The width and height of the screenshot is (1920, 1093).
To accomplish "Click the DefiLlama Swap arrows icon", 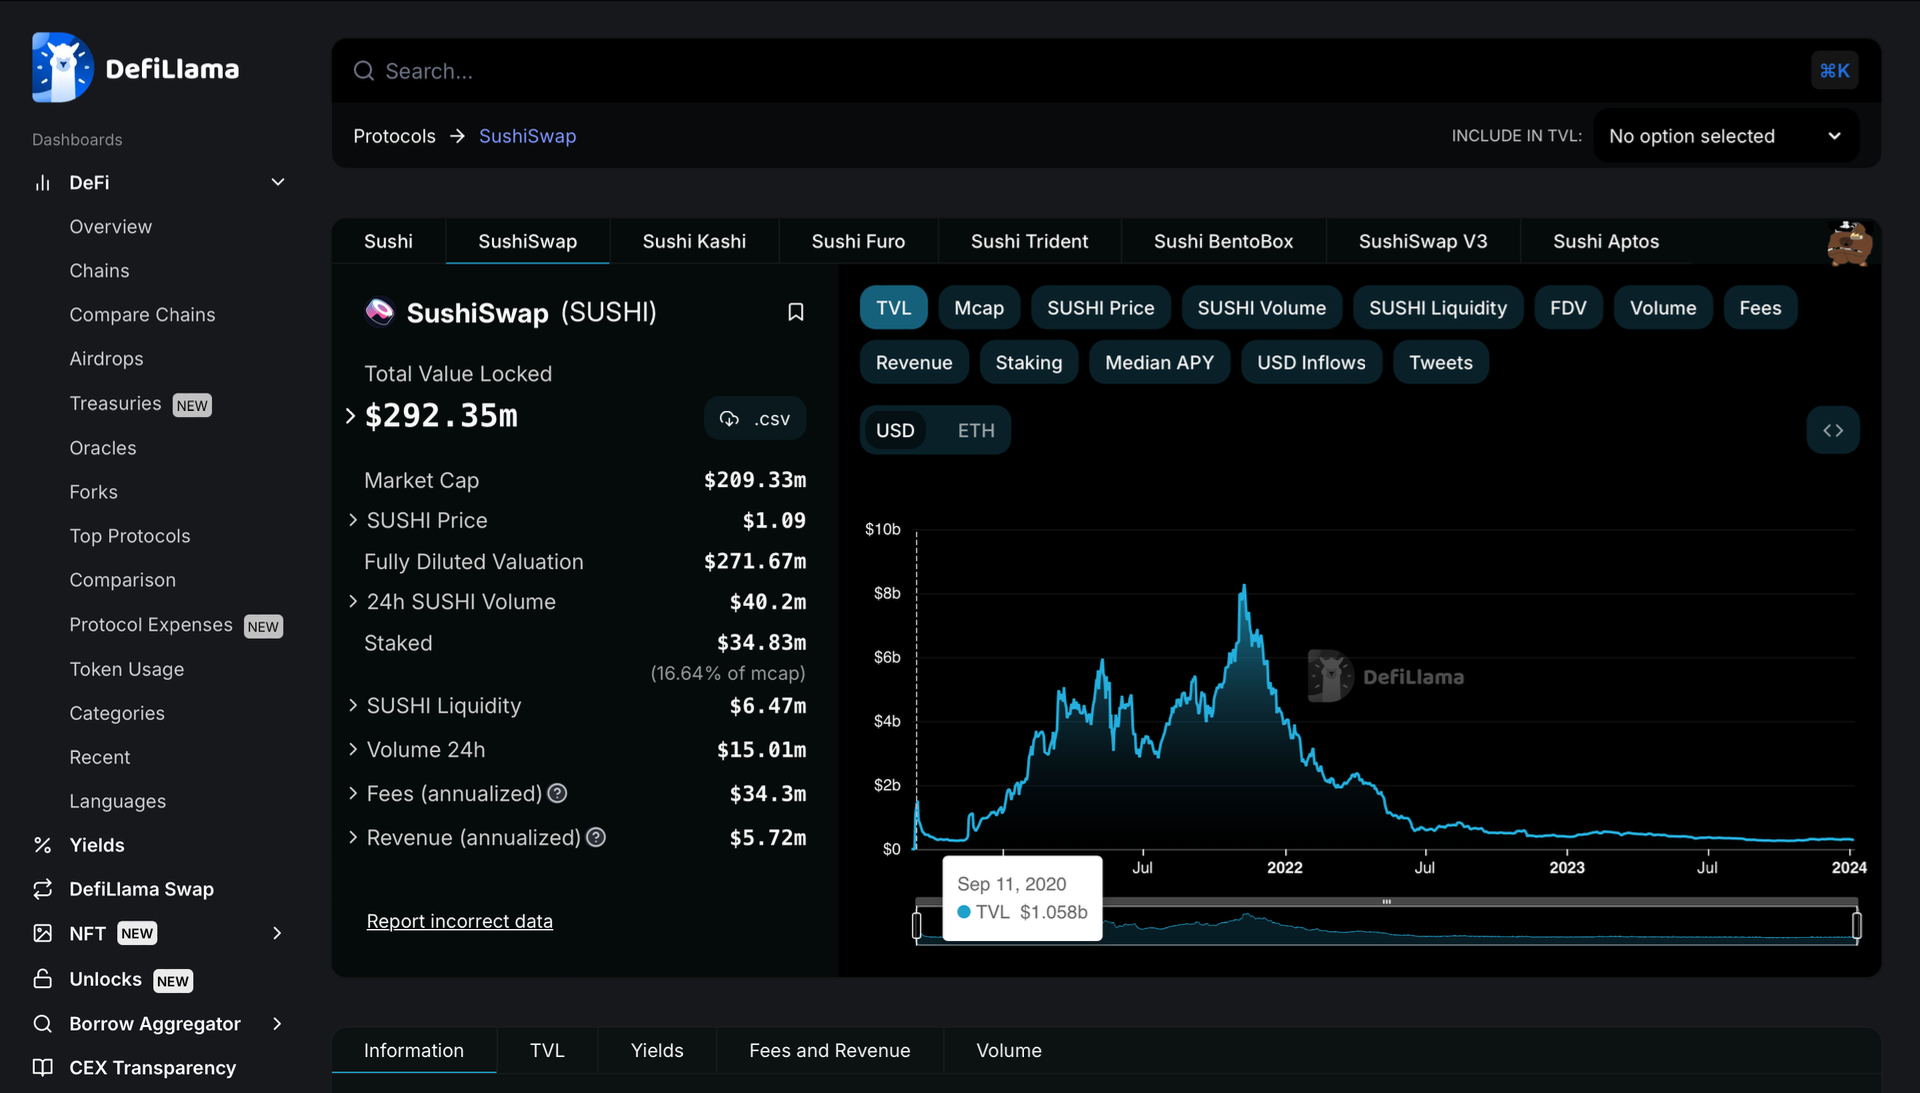I will click(x=42, y=889).
